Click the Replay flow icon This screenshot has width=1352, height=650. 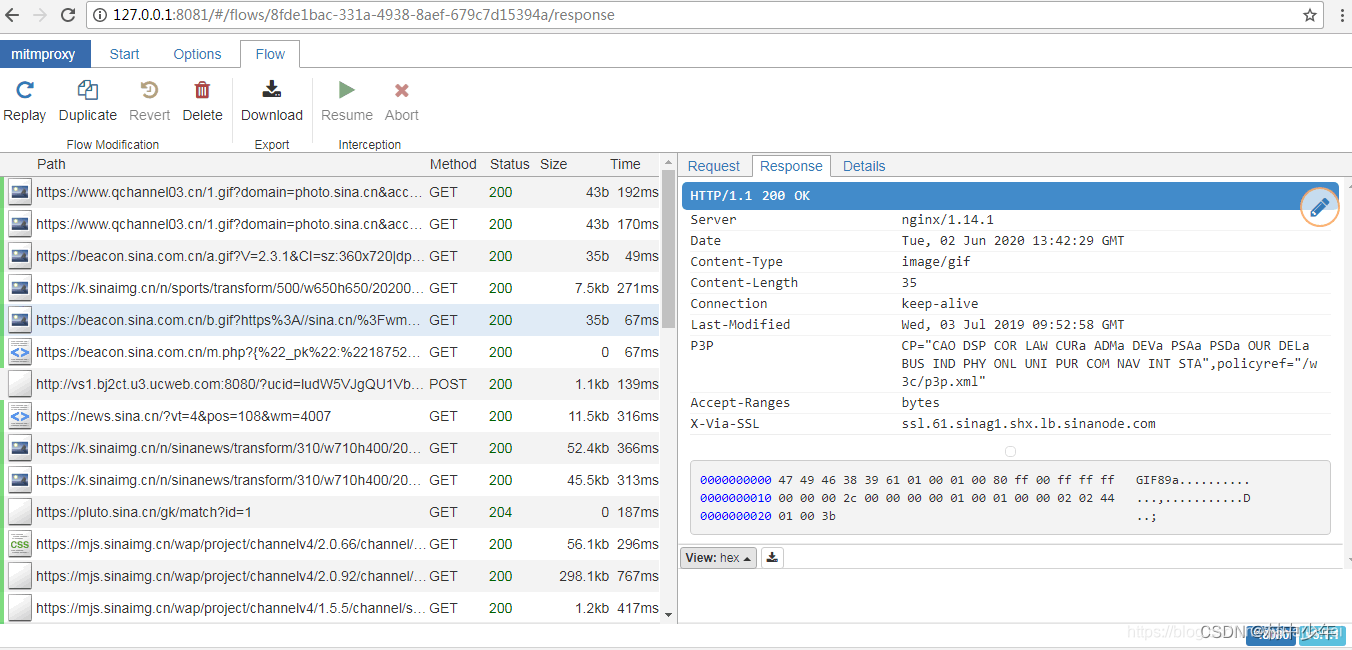click(25, 89)
